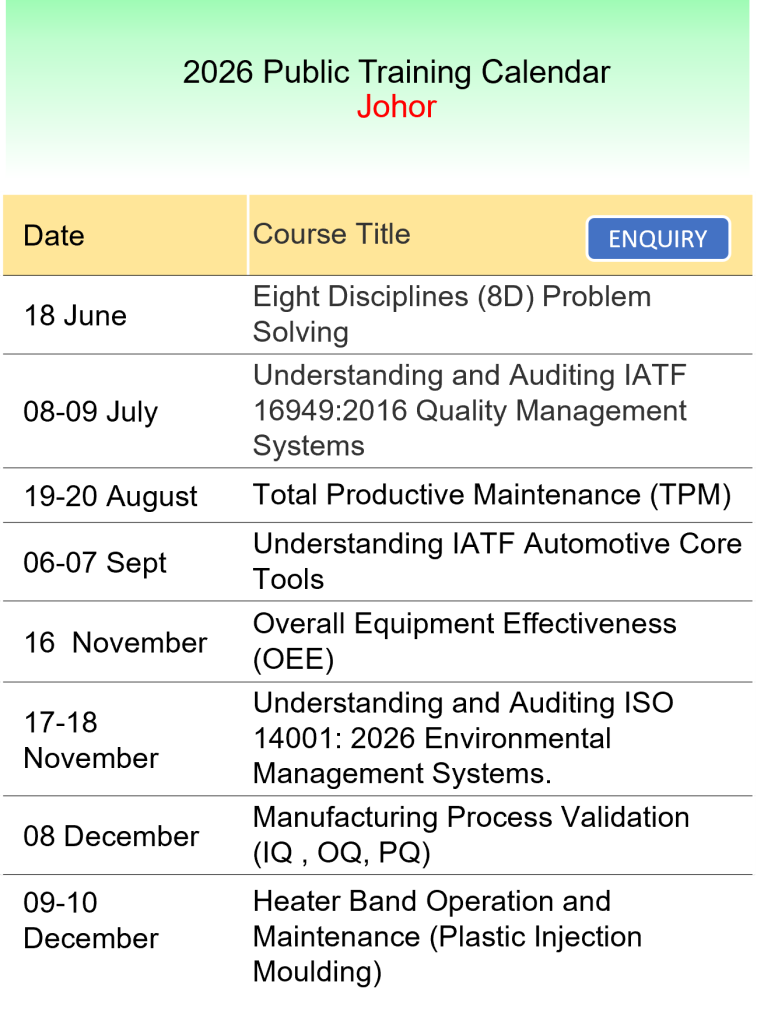Click the blue ENQUIRY button
757x1024 pixels.
click(x=658, y=239)
